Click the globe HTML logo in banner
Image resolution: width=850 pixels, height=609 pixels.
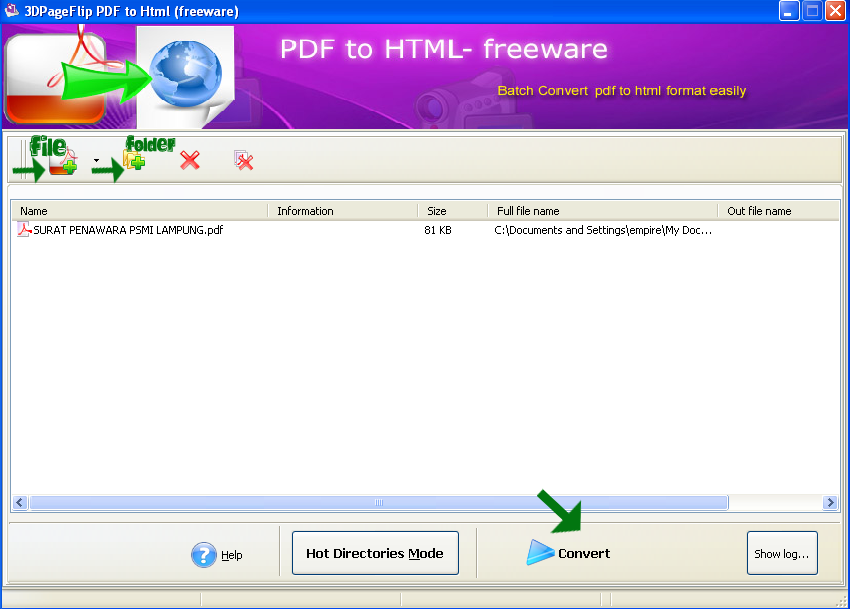click(x=185, y=74)
